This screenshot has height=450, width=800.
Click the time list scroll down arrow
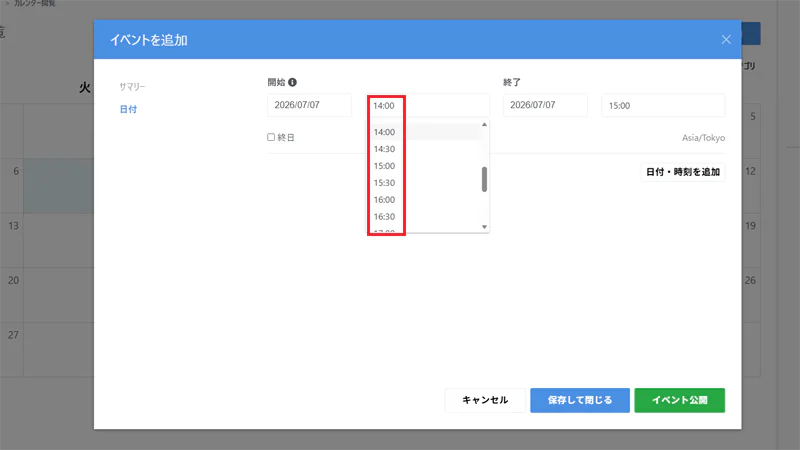(x=484, y=227)
